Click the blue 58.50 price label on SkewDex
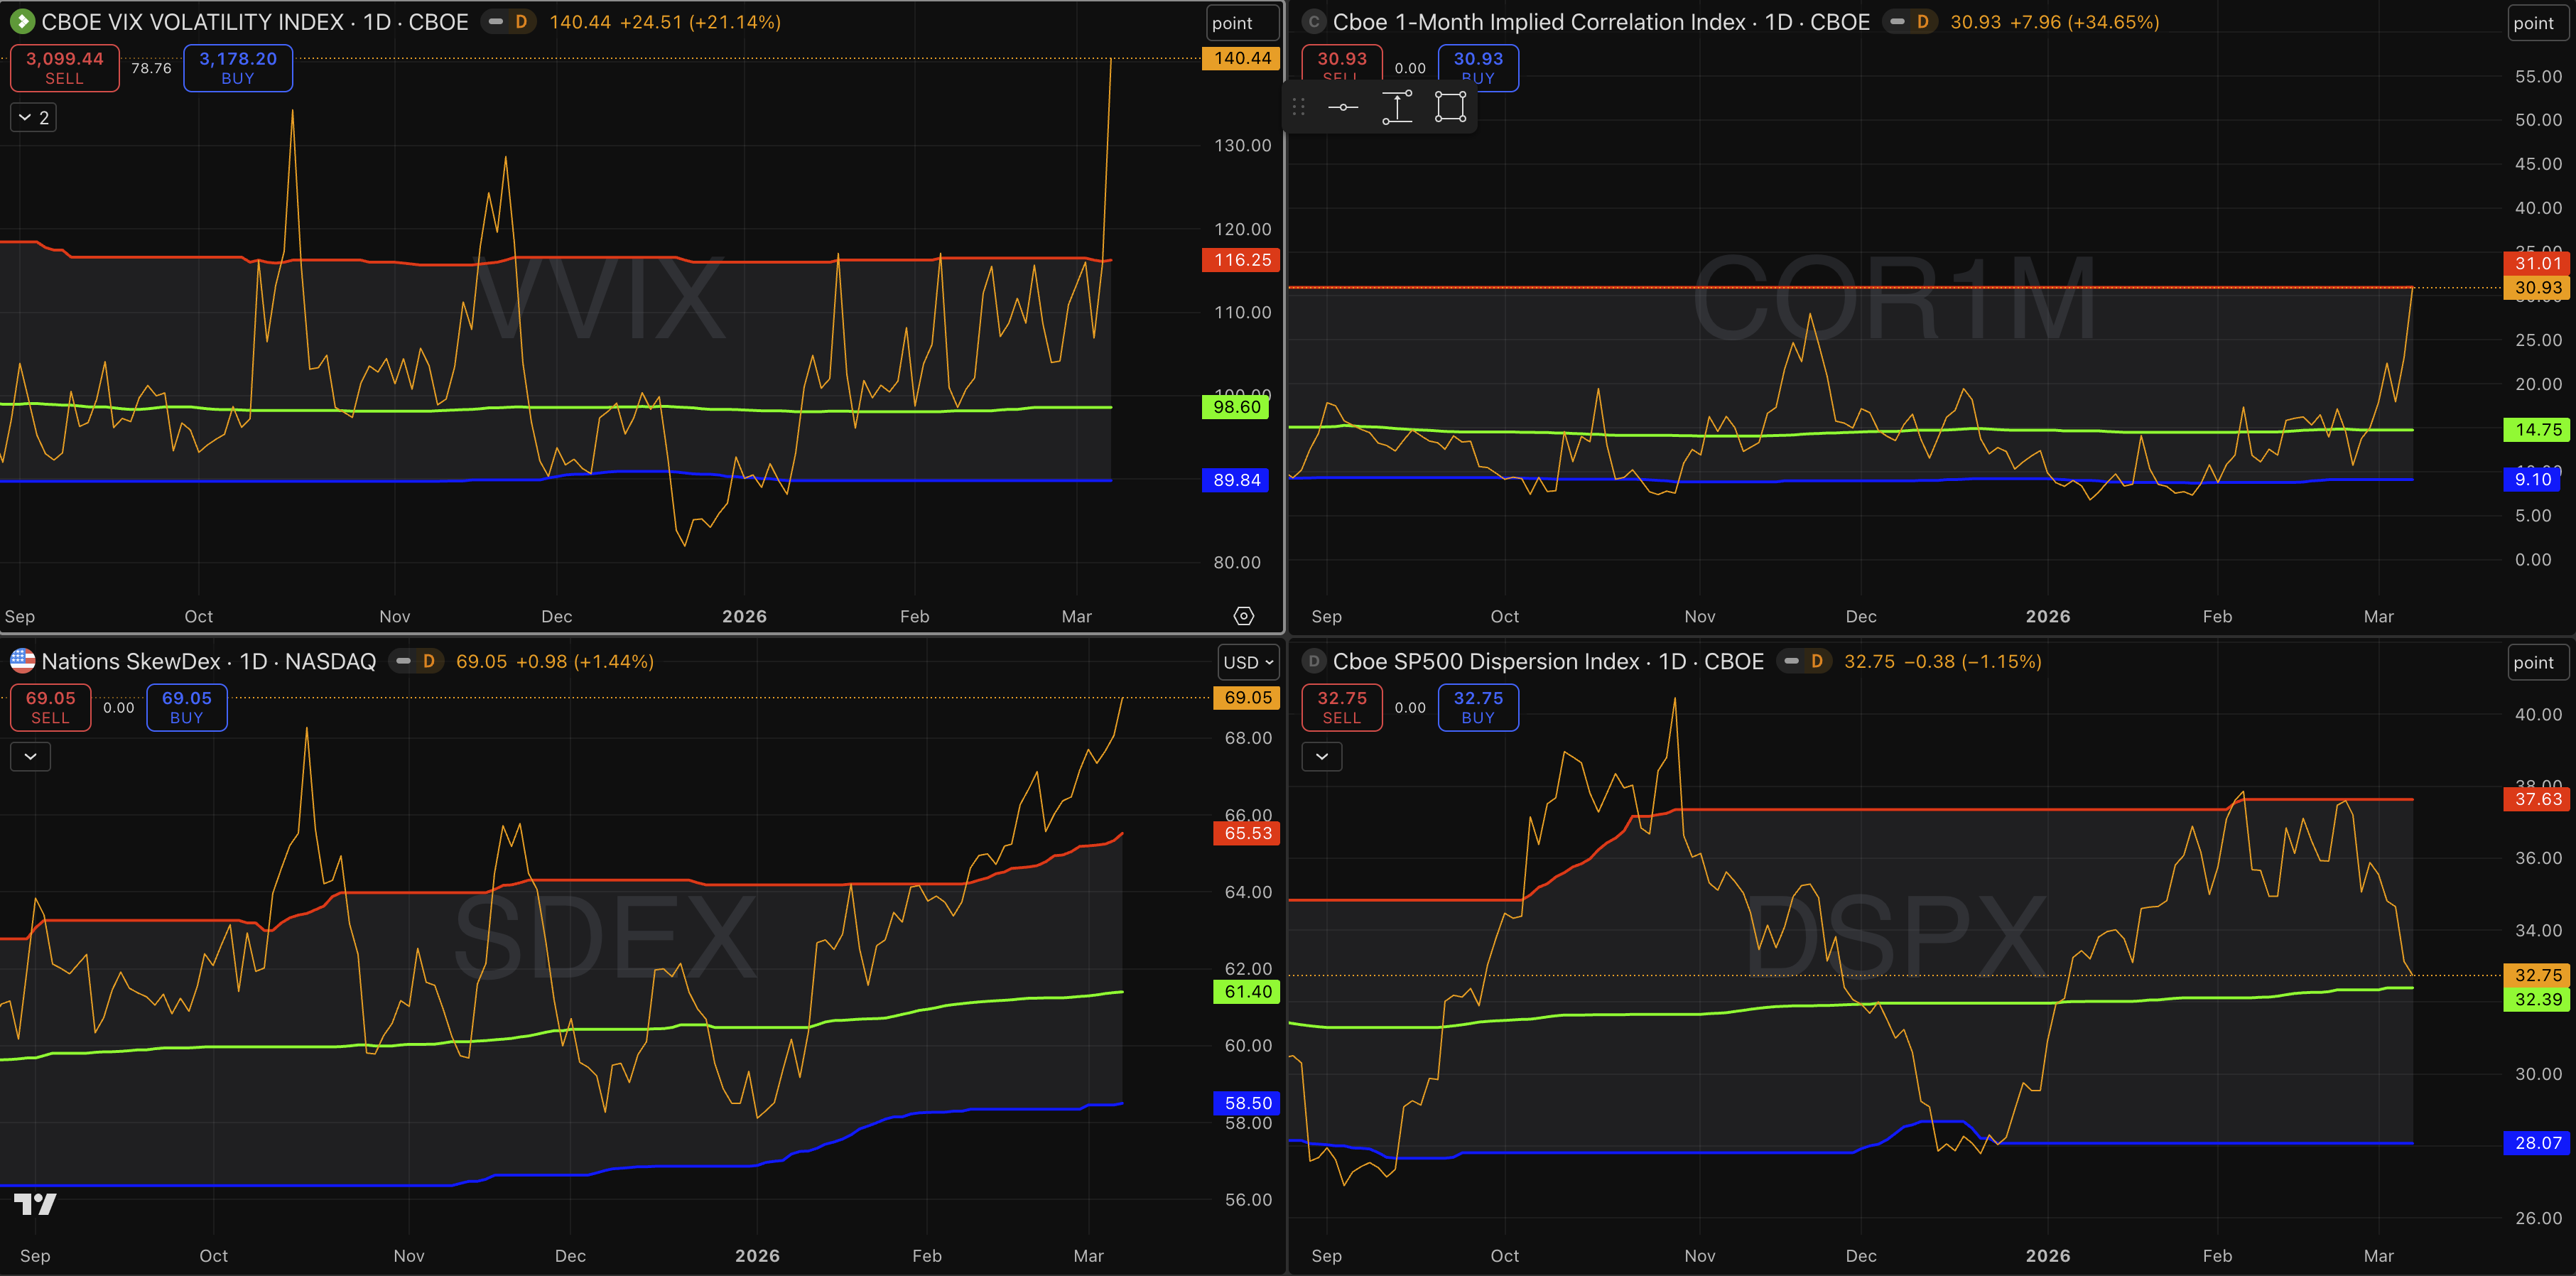 (1246, 1103)
